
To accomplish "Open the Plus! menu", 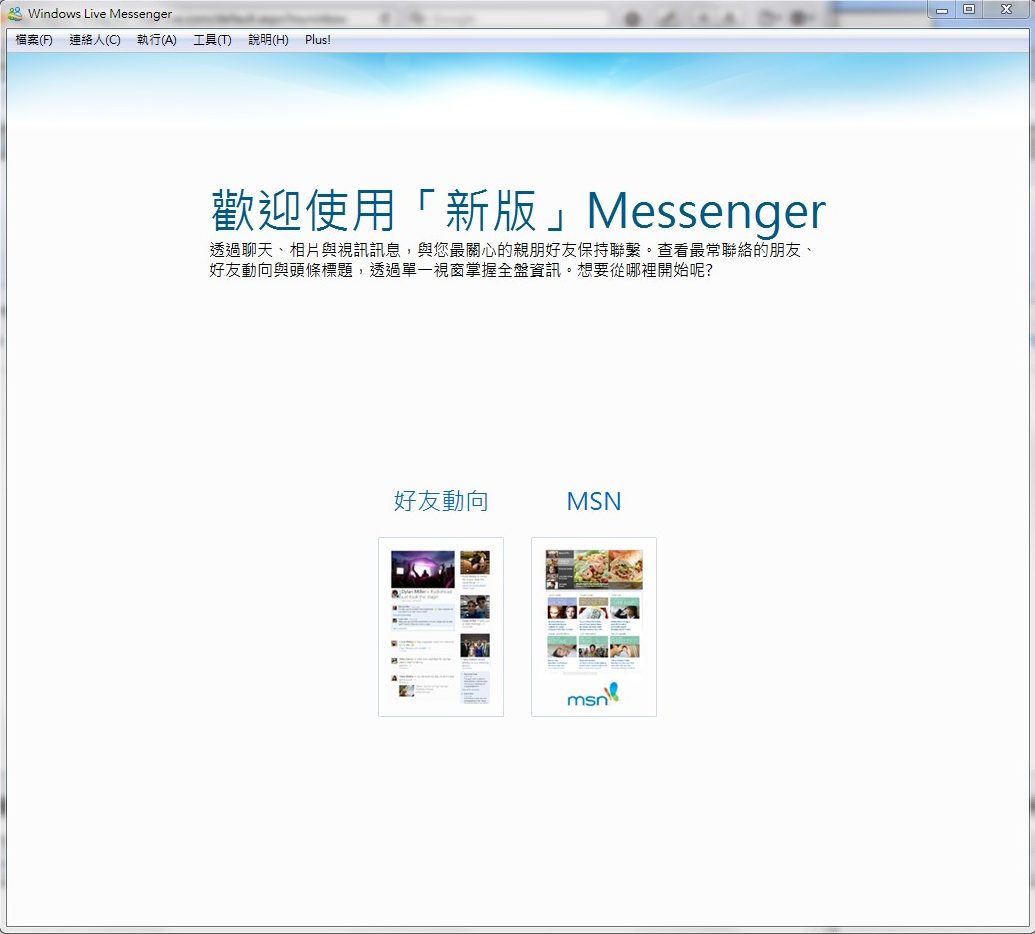I will (318, 40).
